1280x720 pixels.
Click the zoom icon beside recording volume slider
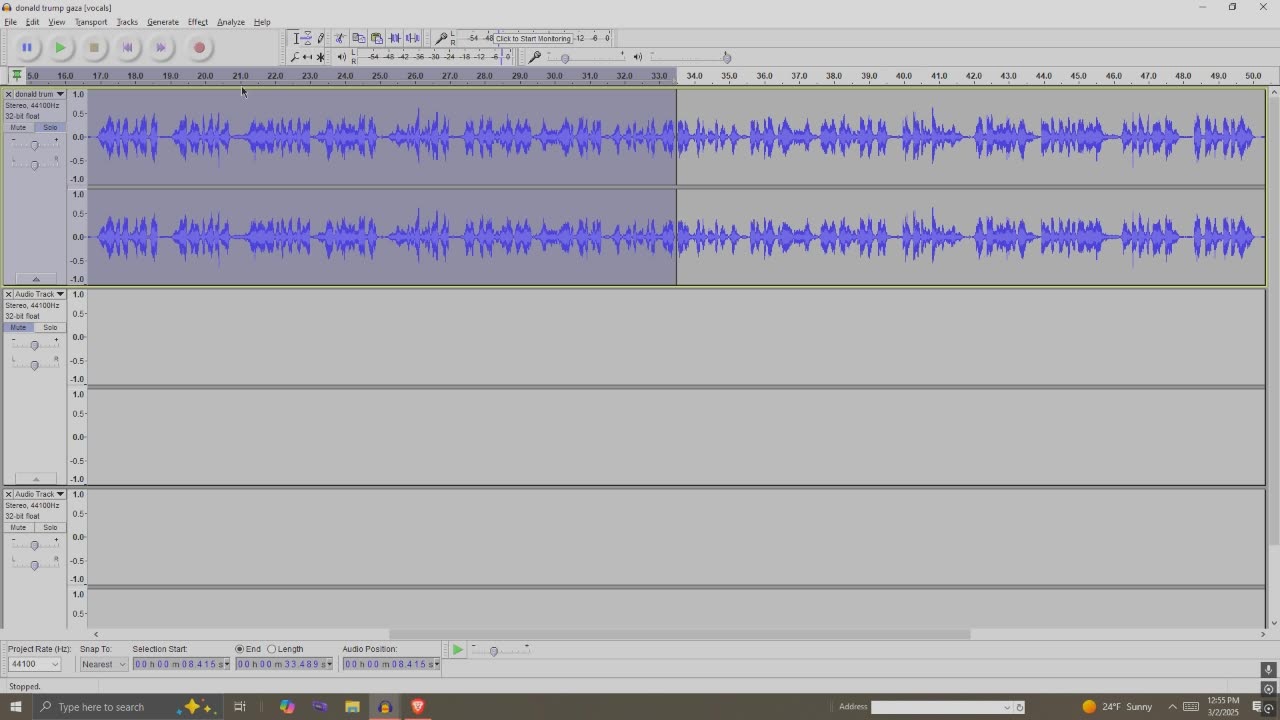535,57
